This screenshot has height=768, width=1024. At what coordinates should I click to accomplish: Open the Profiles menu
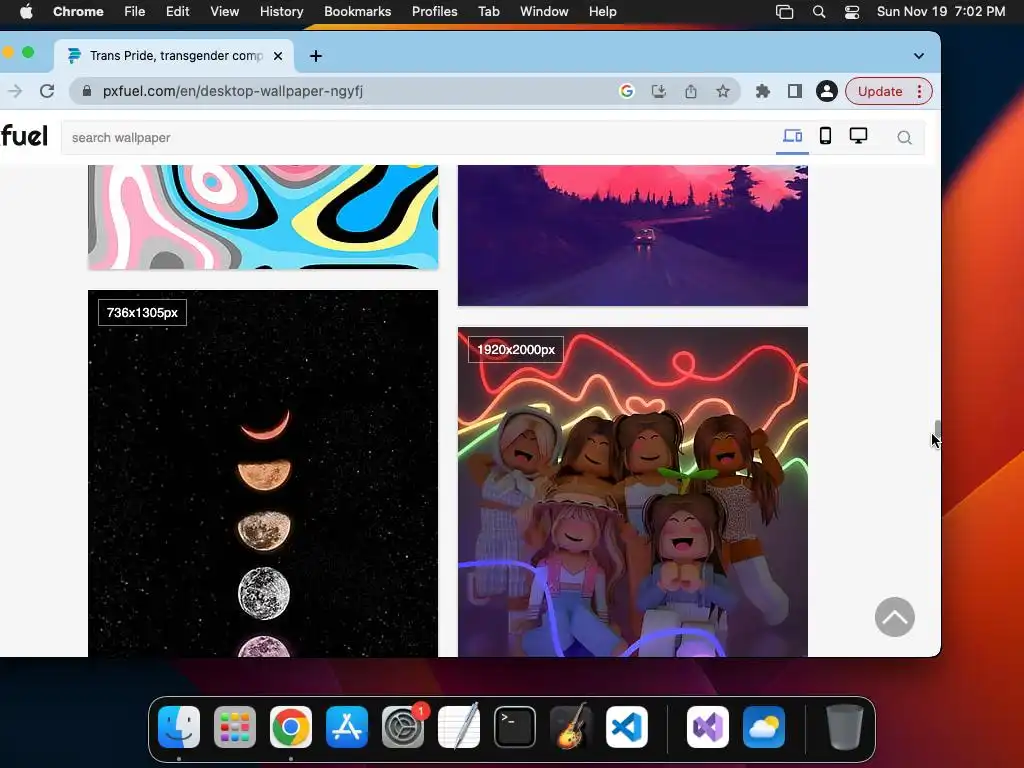pos(434,12)
